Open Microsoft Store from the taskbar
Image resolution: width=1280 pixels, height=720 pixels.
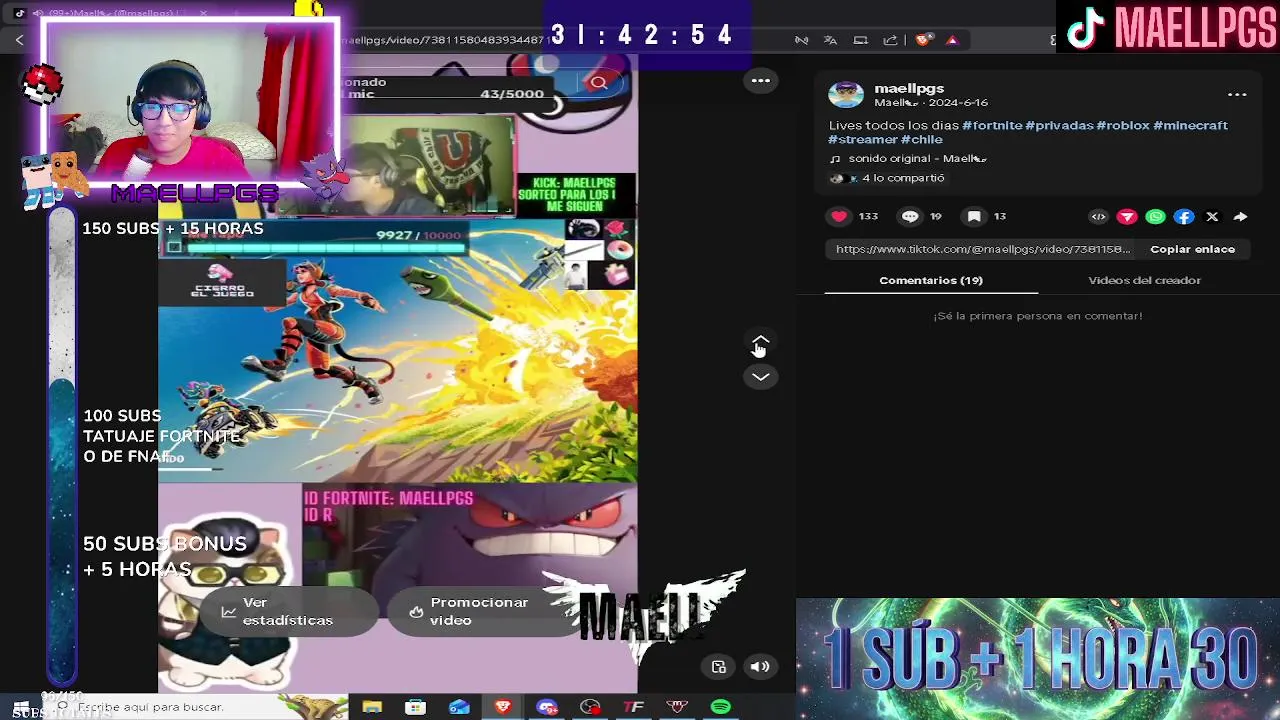(415, 707)
